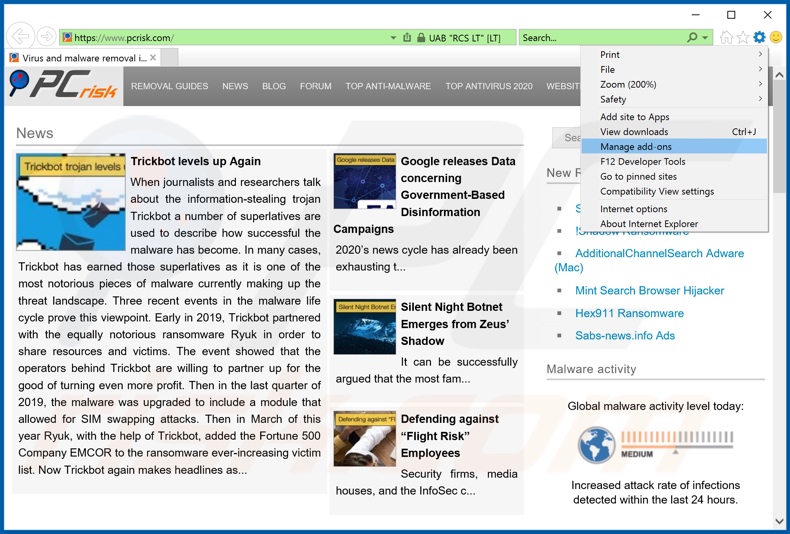Click the Silent Night Botnet thumbnail

coord(364,326)
